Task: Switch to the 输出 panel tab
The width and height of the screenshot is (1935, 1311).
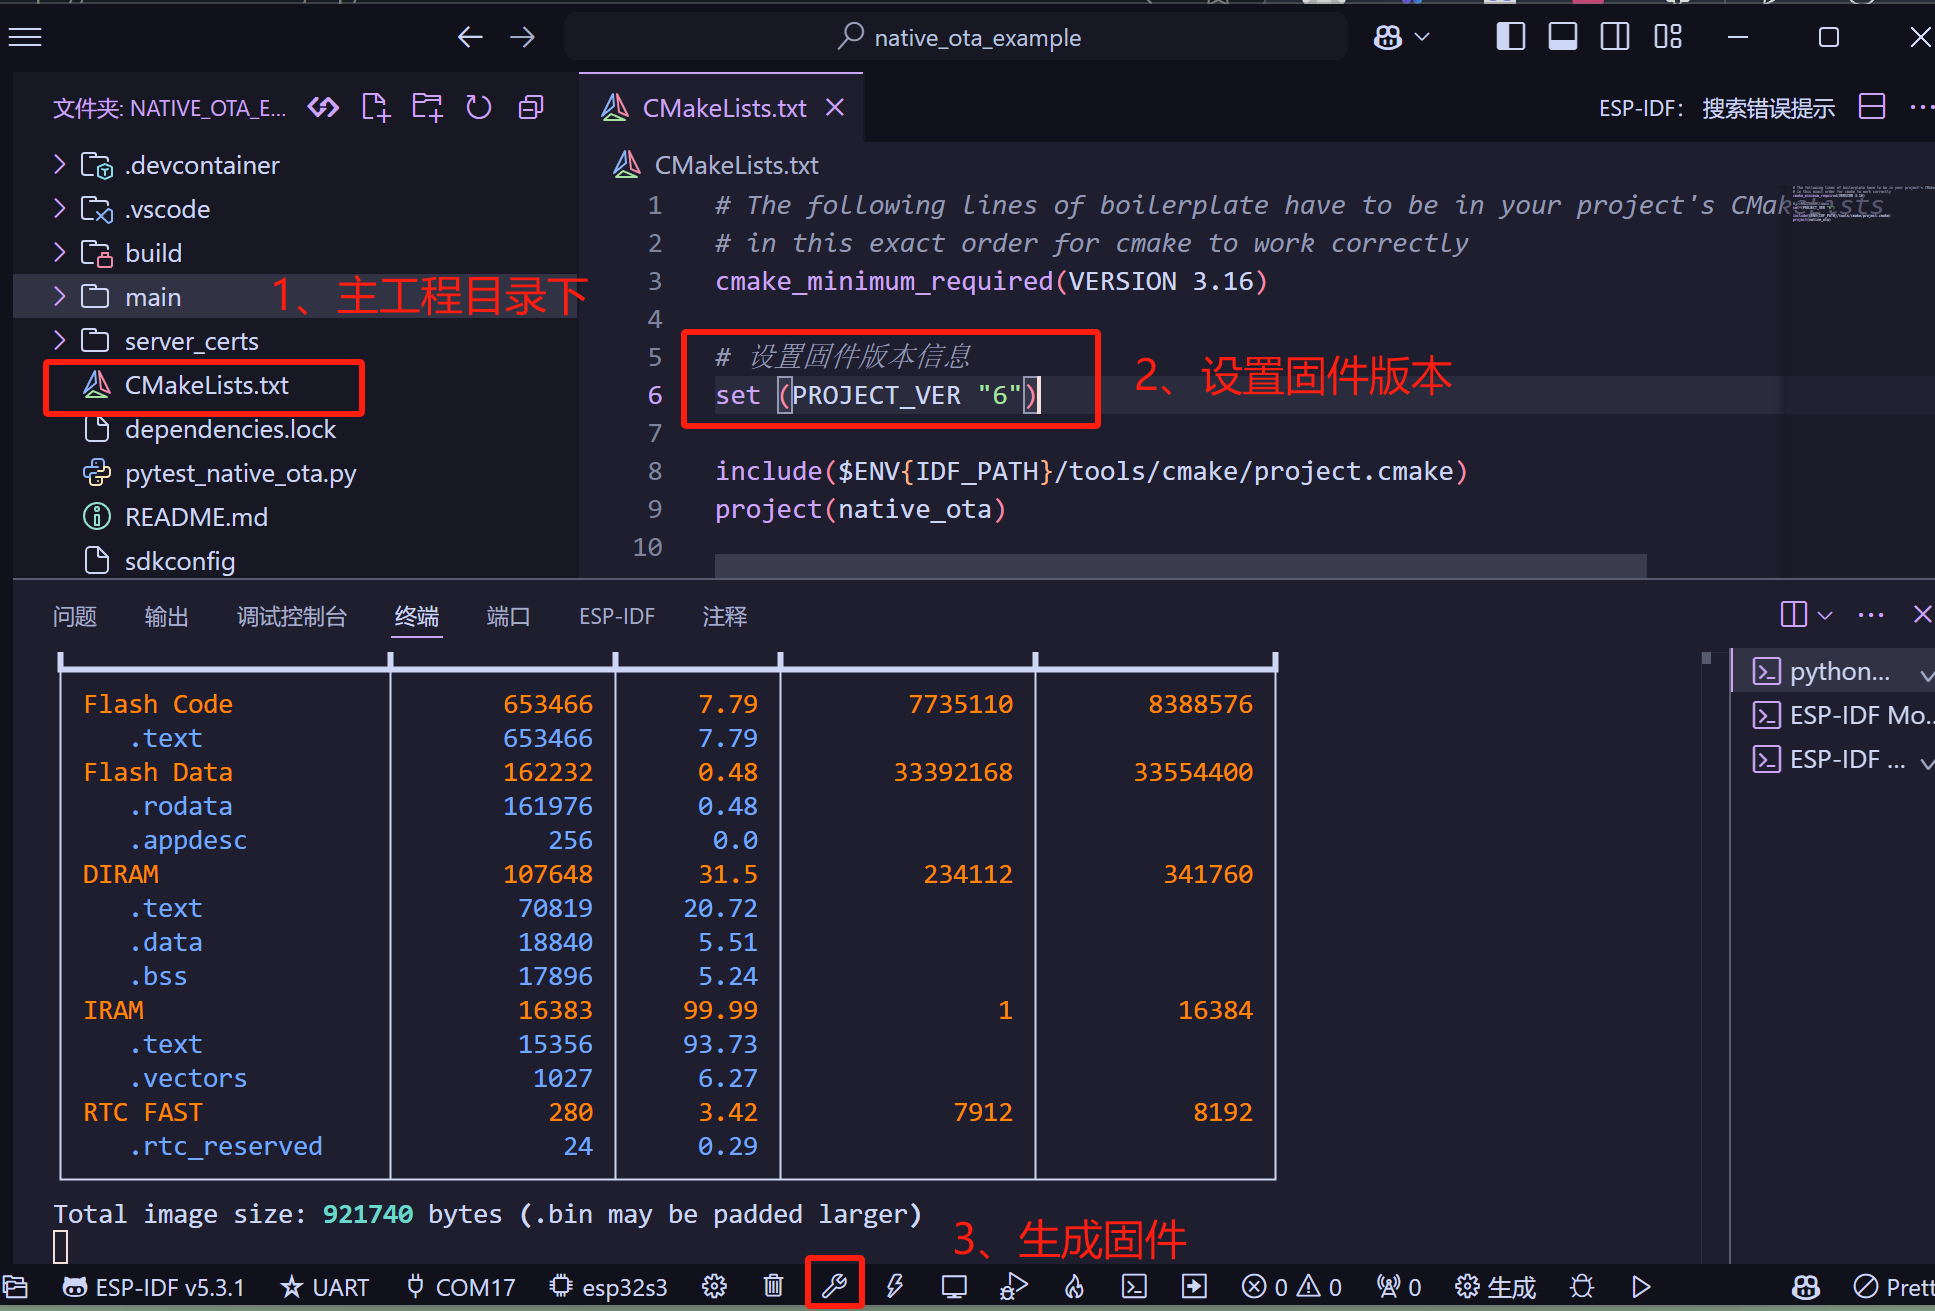Action: click(x=166, y=617)
